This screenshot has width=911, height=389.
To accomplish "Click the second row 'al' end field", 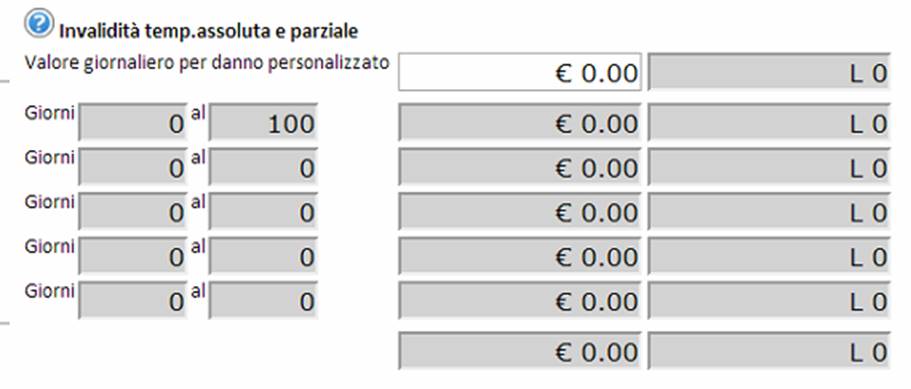I will [x=263, y=167].
